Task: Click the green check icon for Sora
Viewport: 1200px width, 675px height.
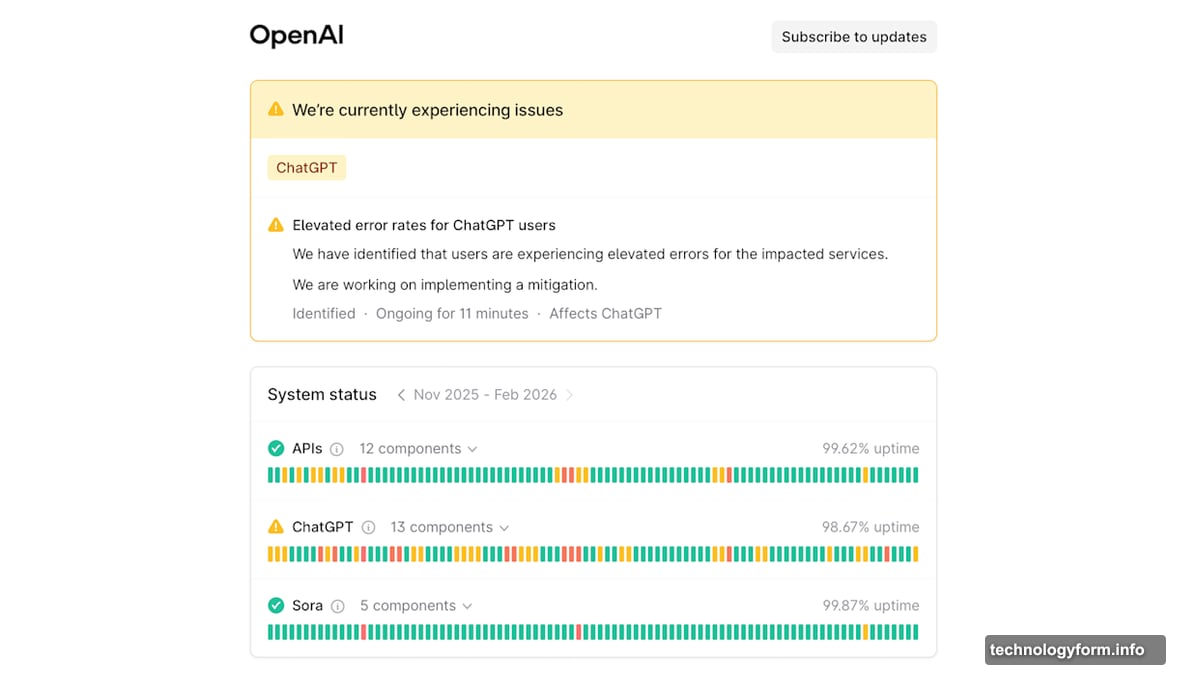Action: (276, 605)
